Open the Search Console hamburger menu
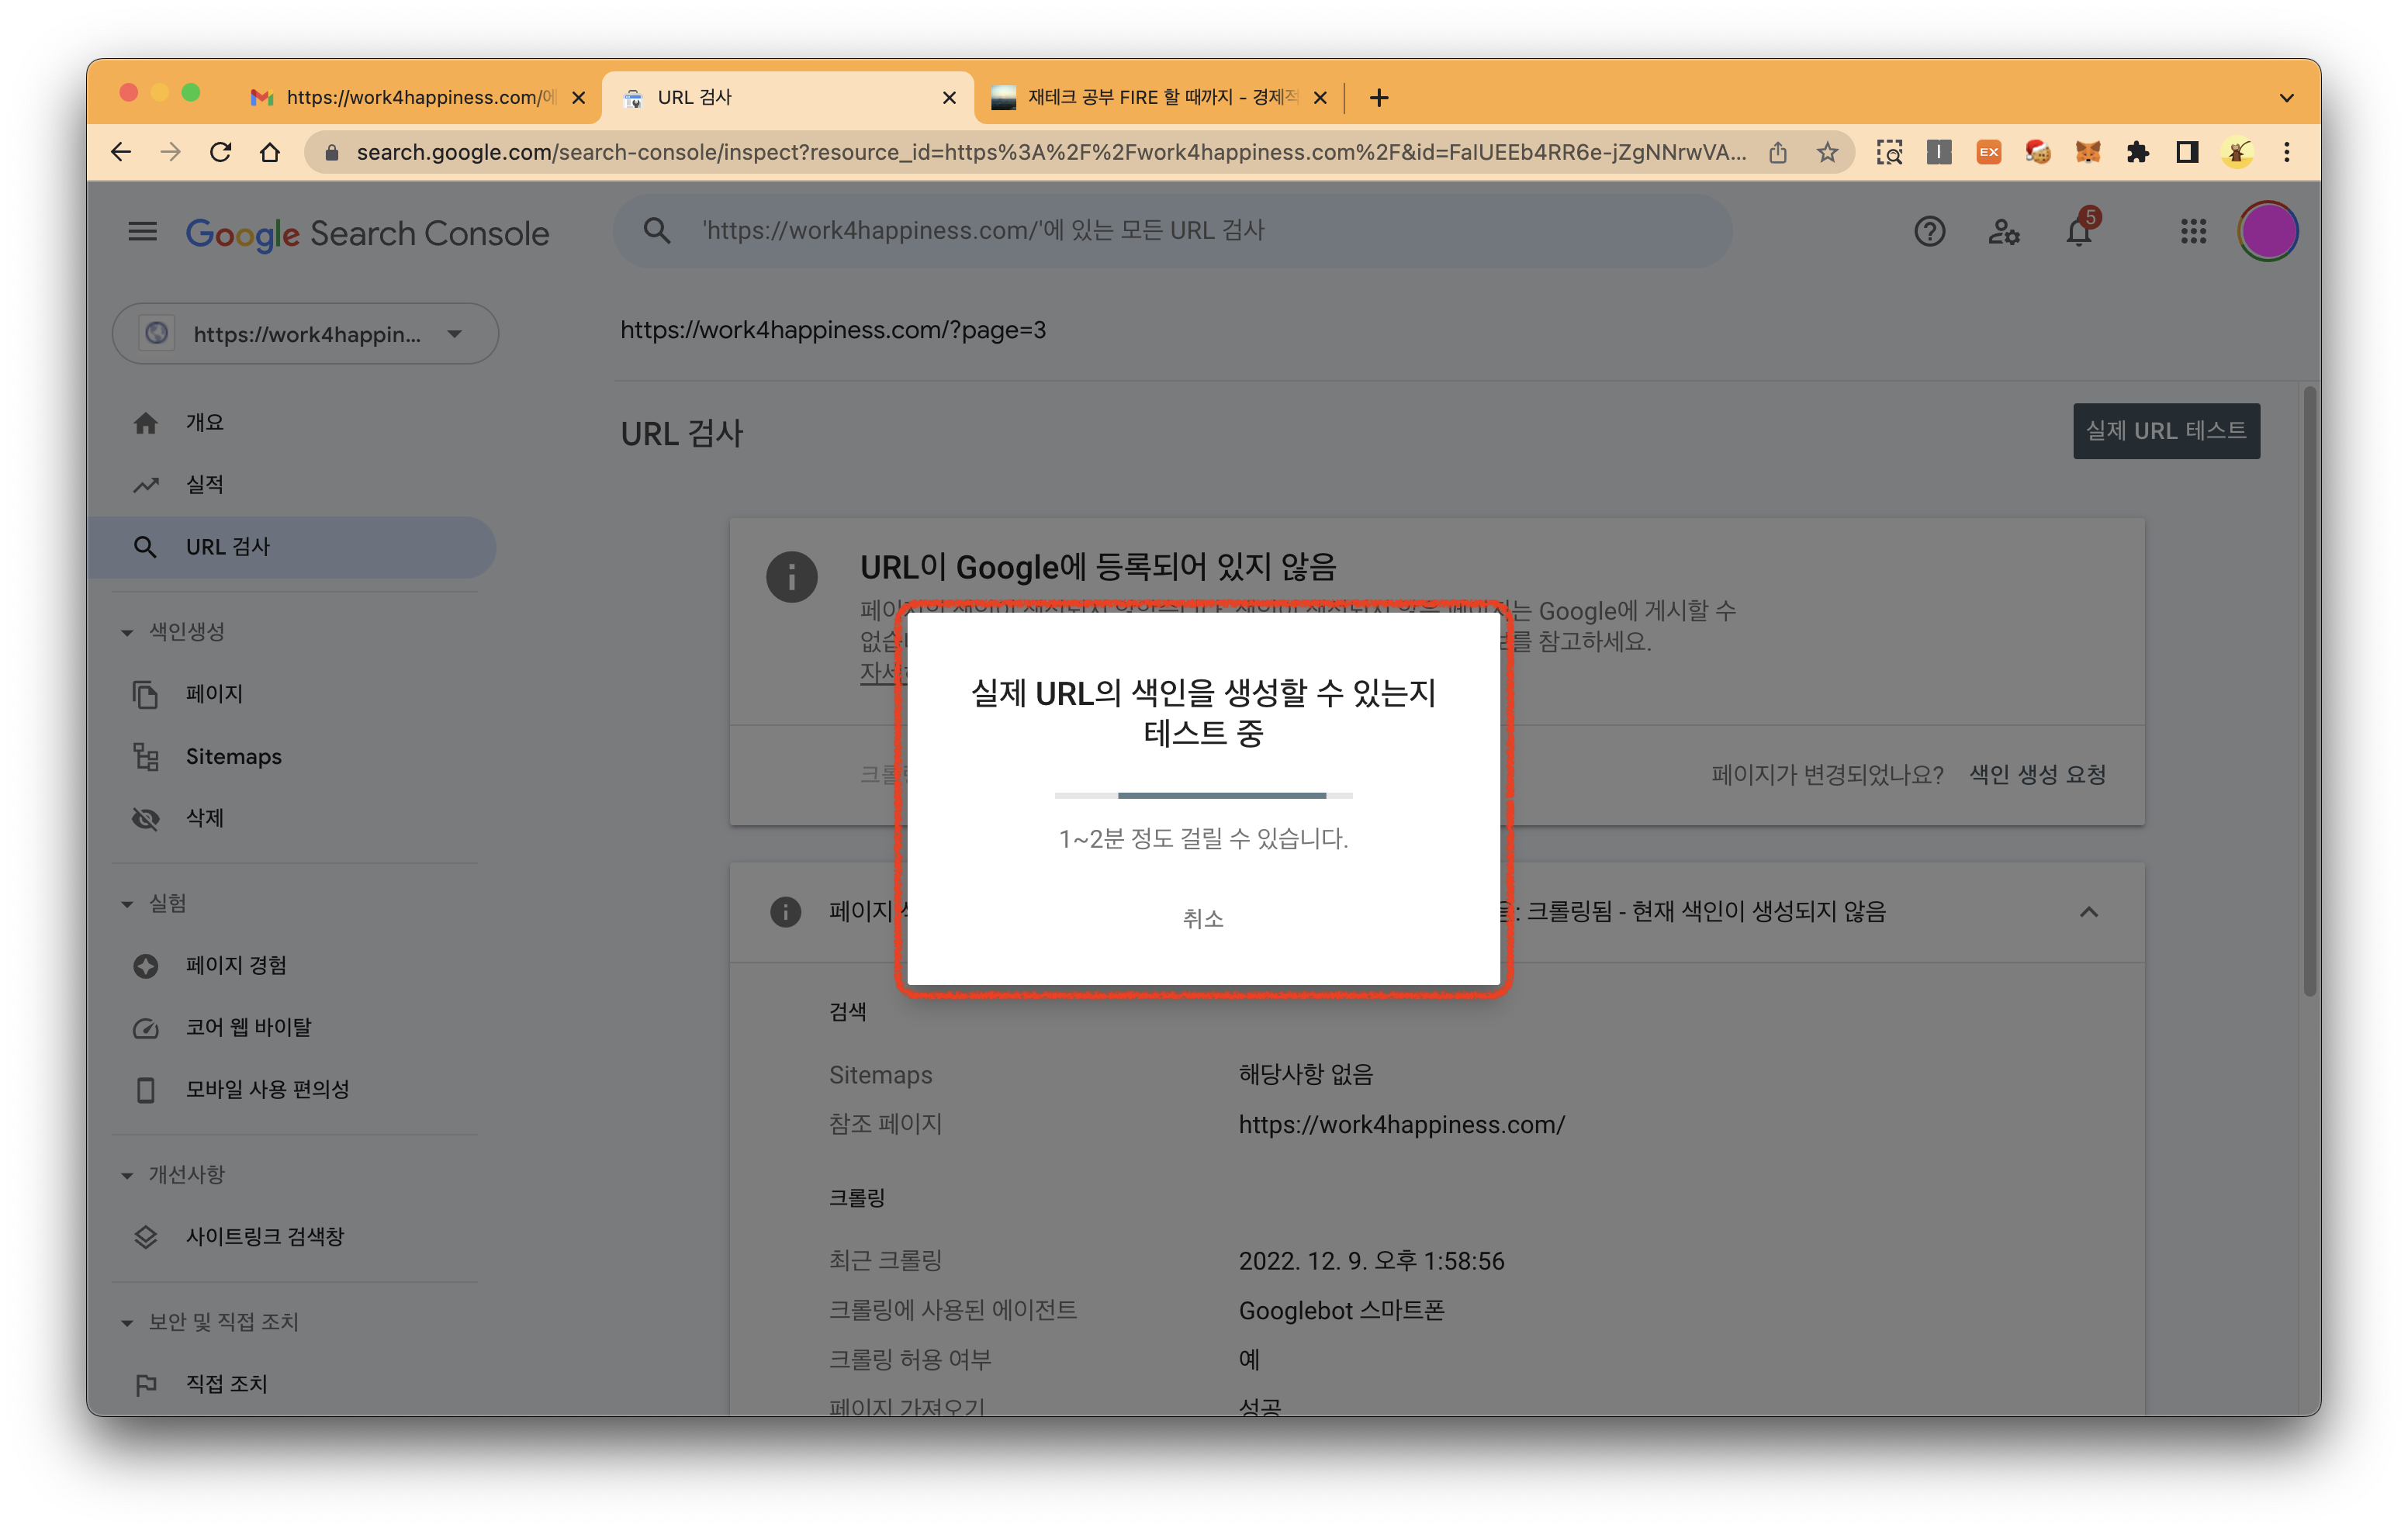2408x1531 pixels. pyautogui.click(x=142, y=231)
